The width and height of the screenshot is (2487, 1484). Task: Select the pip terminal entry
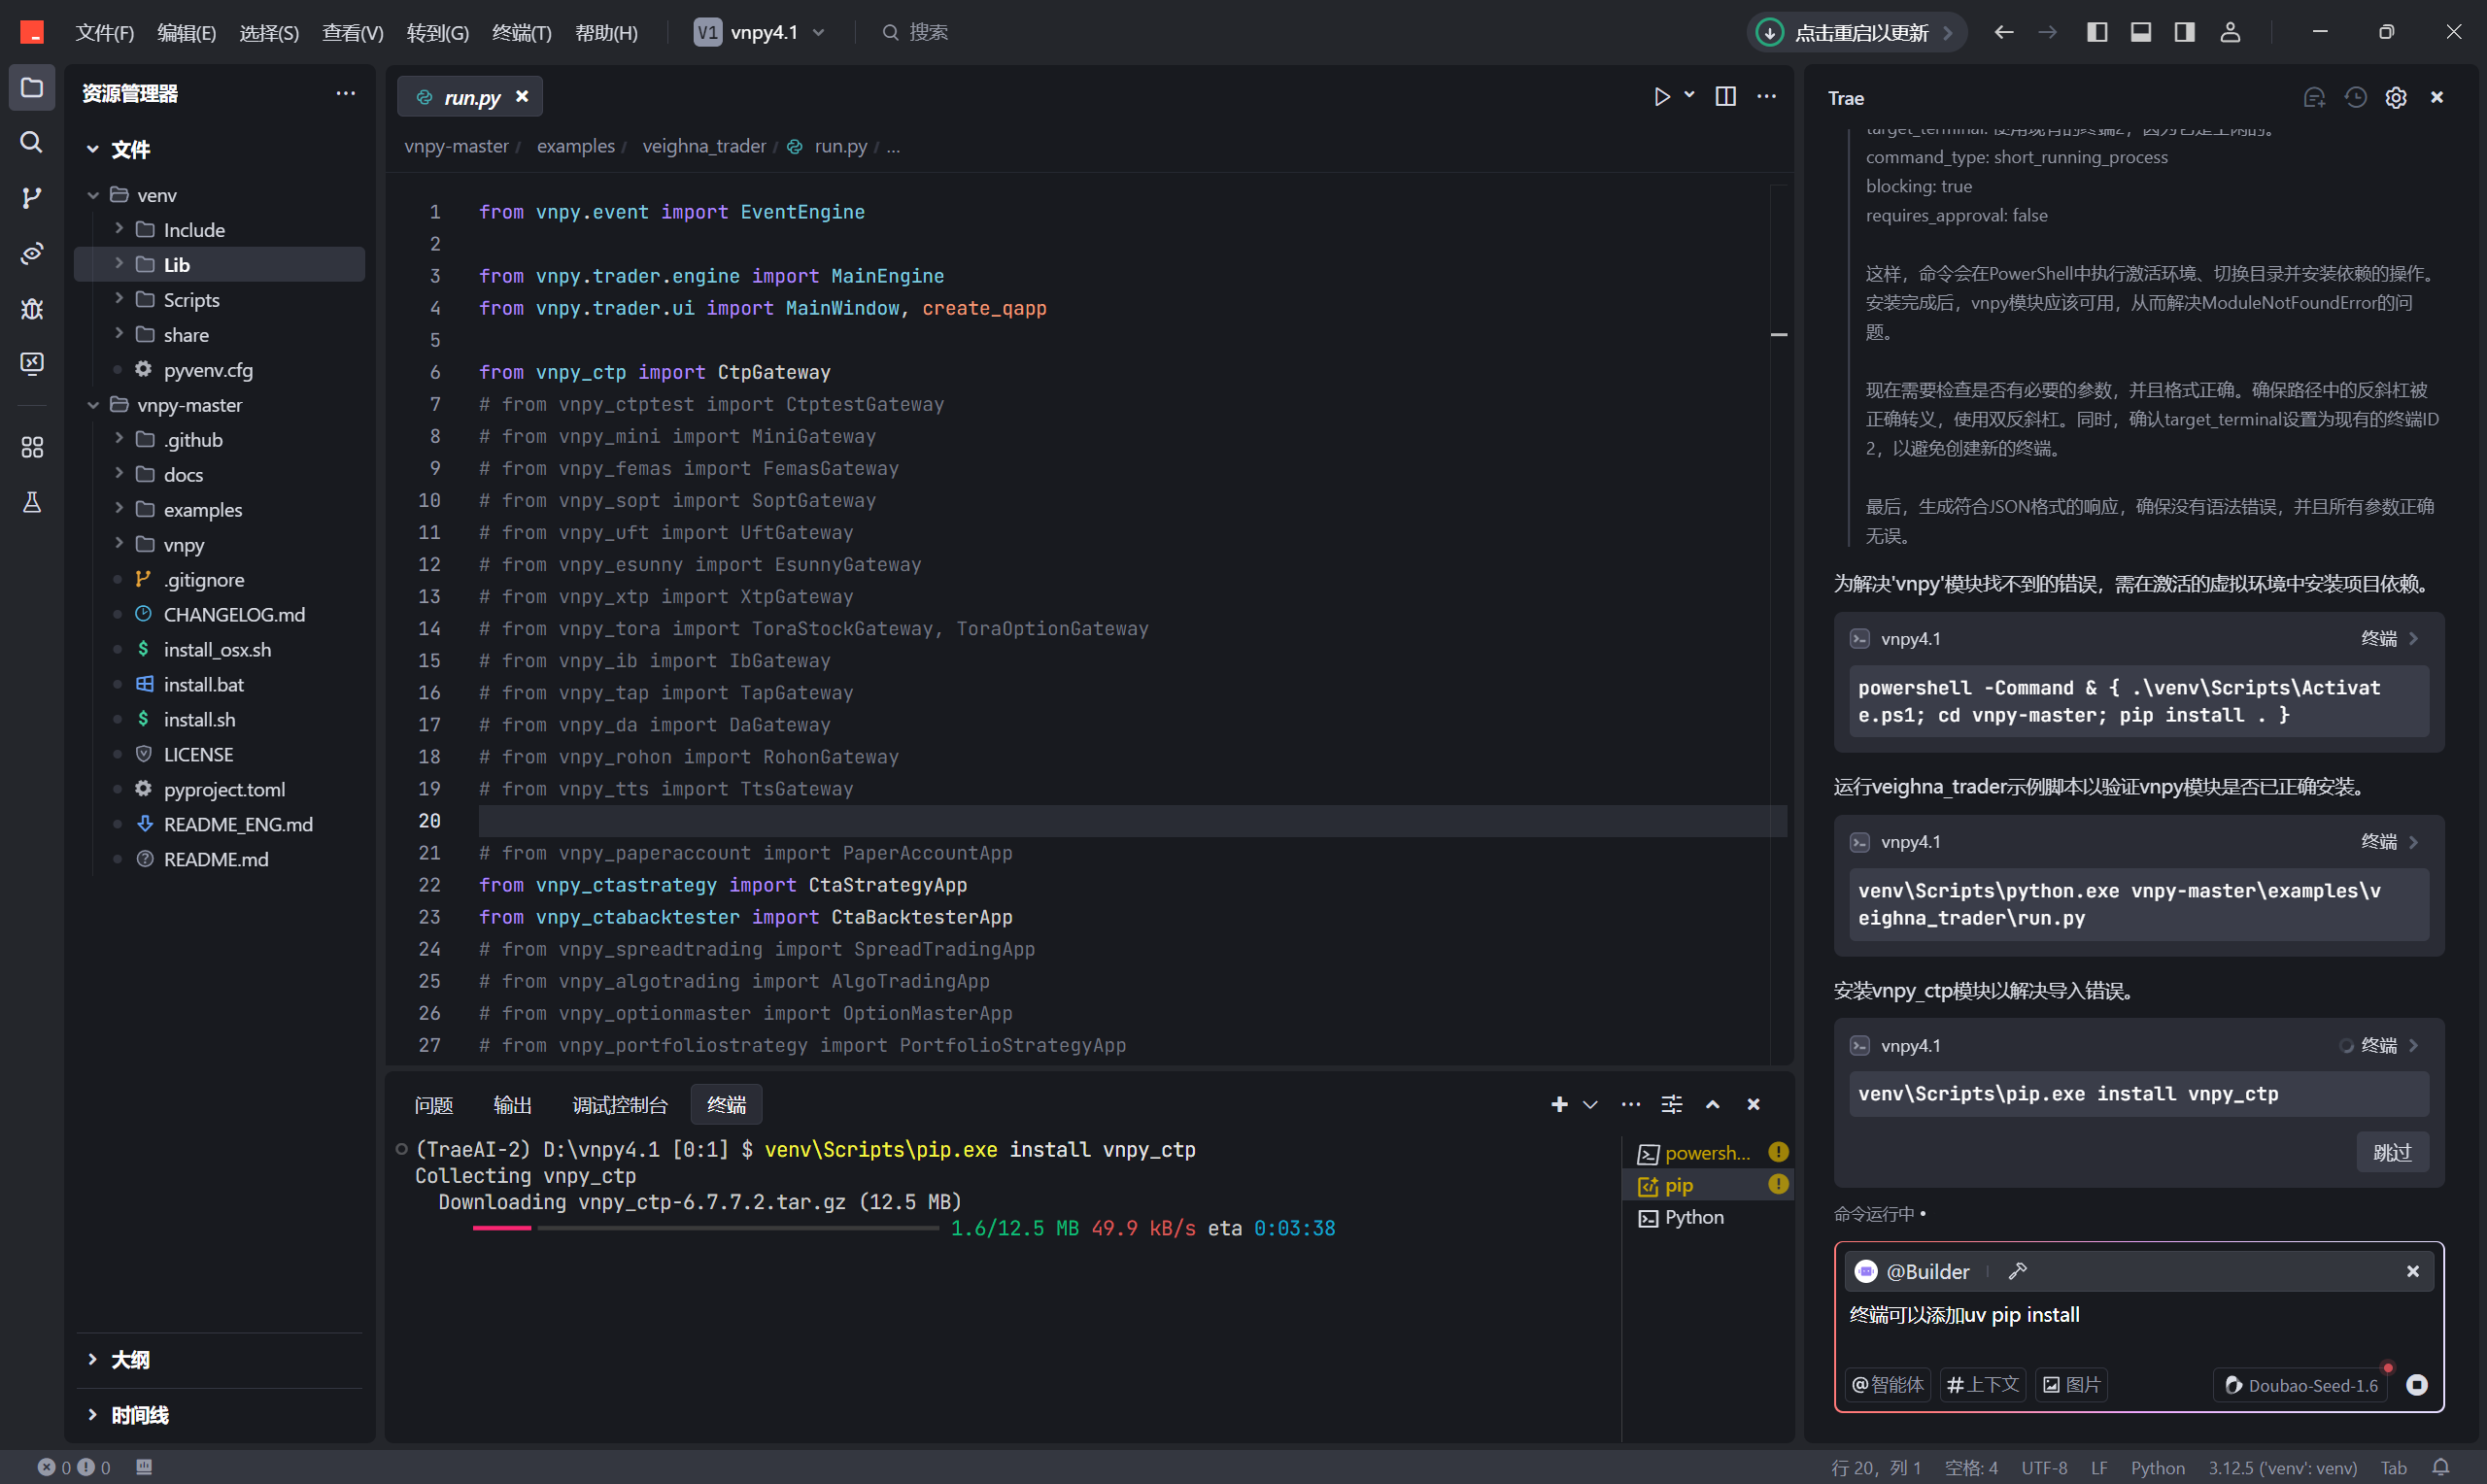coord(1709,1185)
